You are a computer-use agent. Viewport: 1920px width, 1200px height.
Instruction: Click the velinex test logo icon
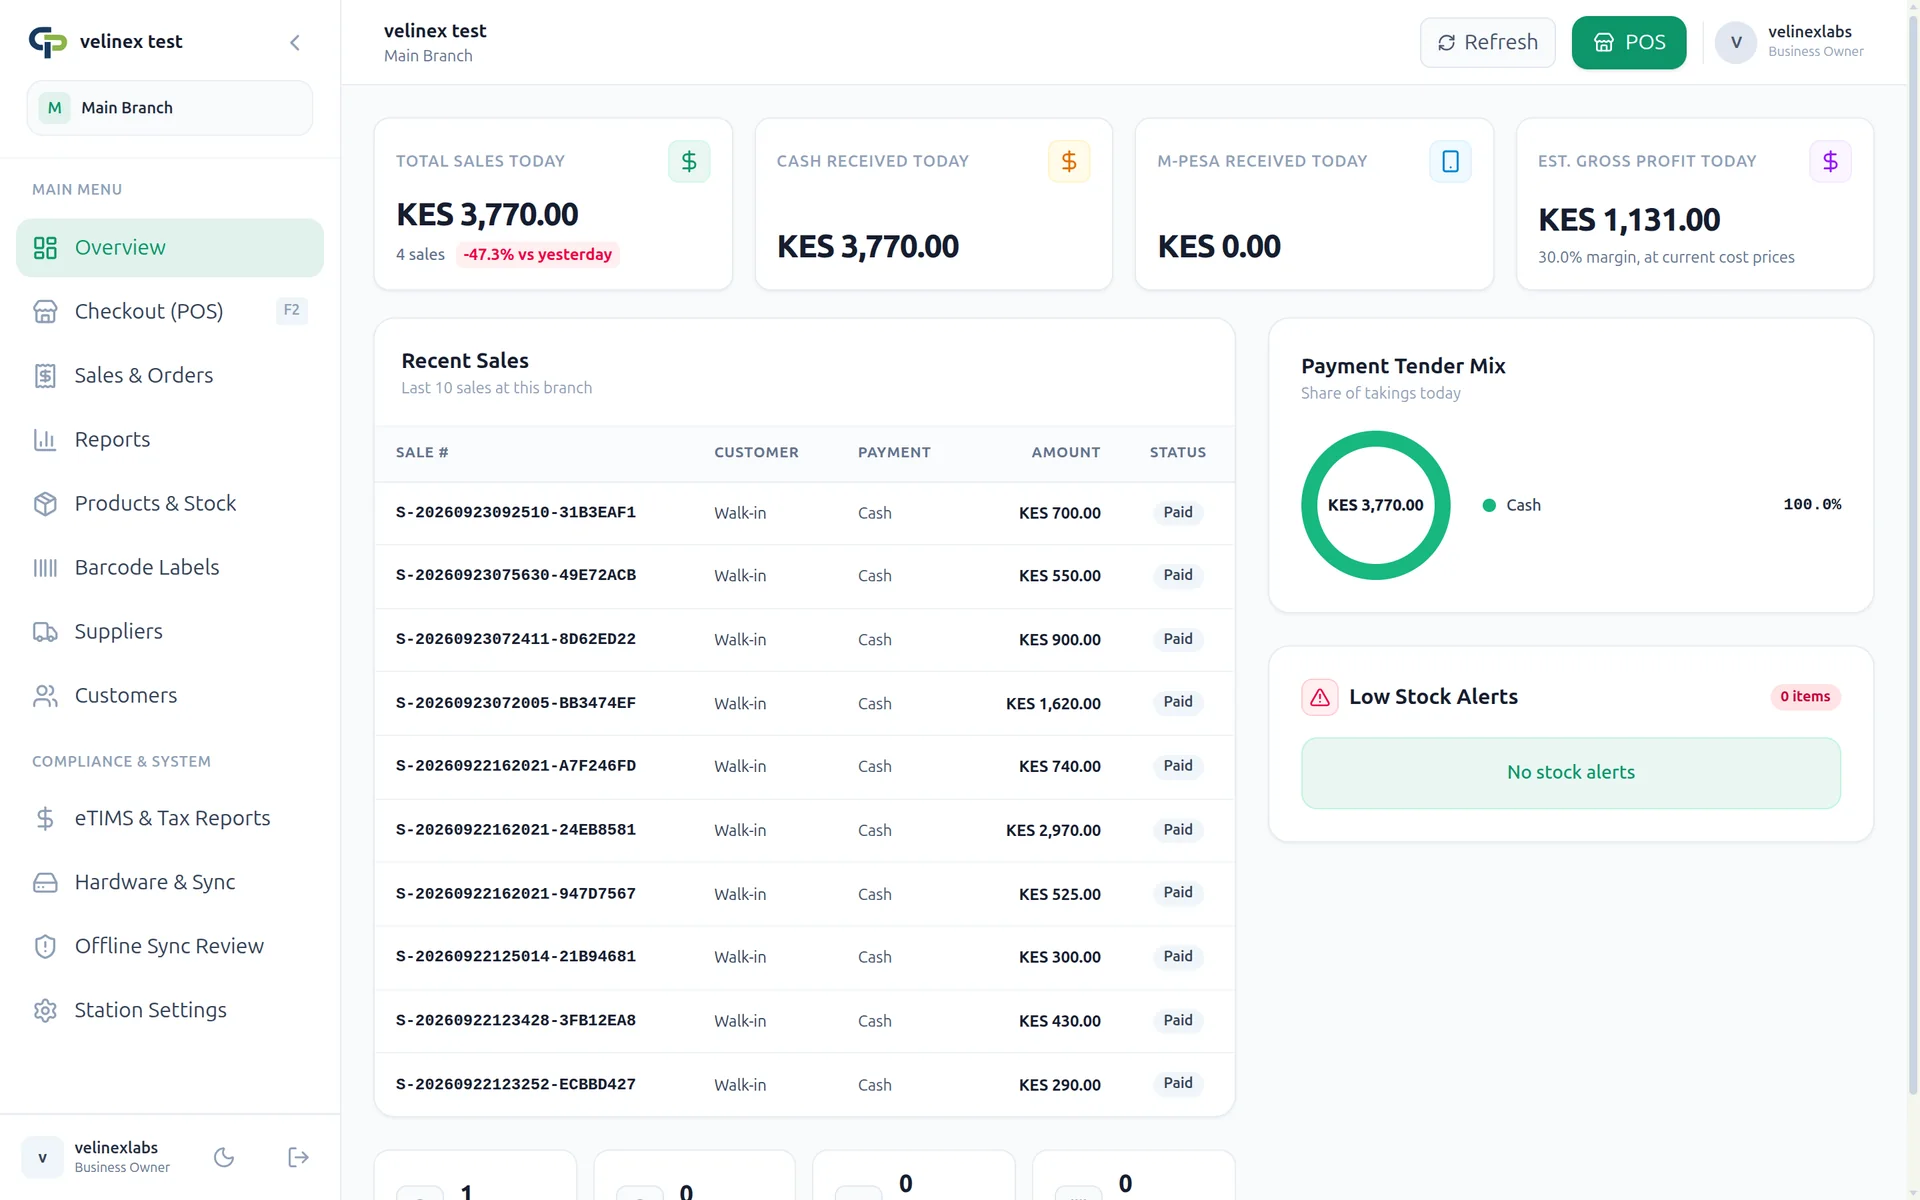point(47,42)
